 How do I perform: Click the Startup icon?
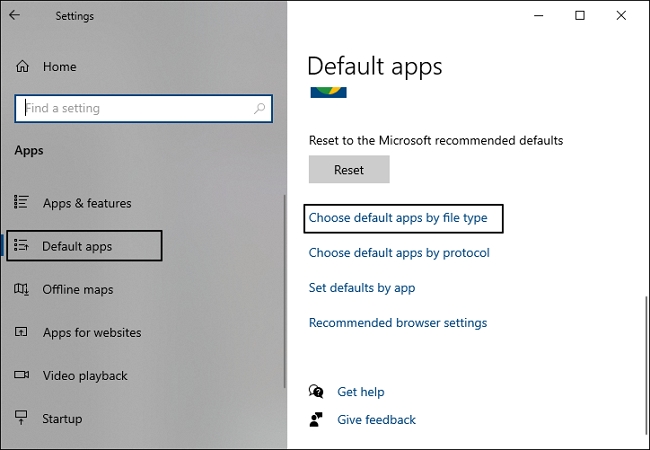(21, 418)
